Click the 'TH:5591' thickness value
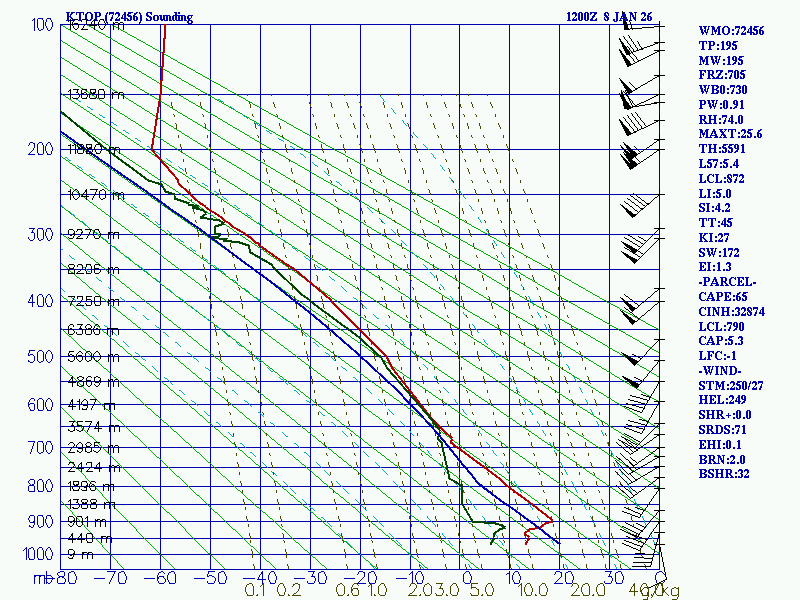This screenshot has width=800, height=600. click(x=722, y=149)
